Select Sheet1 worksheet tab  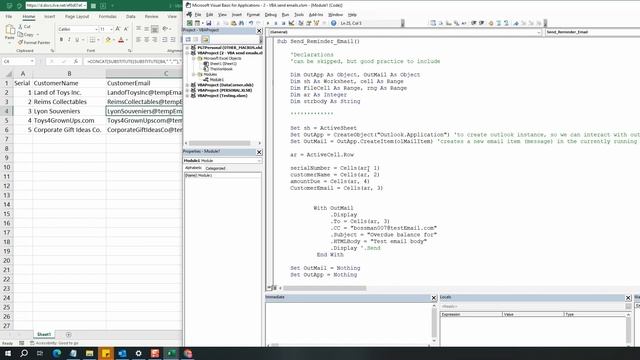(x=44, y=334)
